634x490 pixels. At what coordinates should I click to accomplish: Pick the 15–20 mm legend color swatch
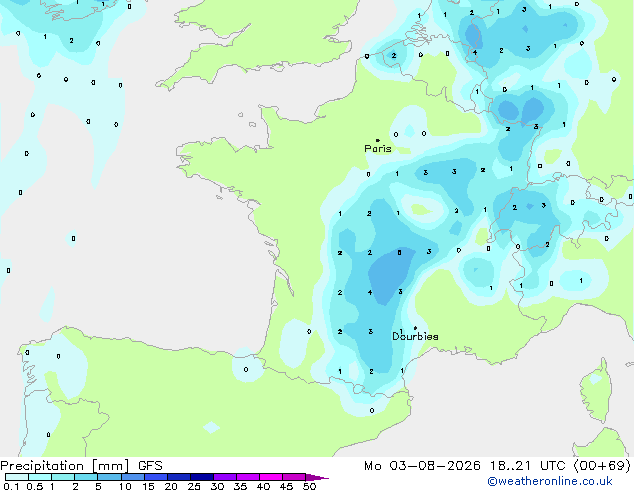click(156, 477)
